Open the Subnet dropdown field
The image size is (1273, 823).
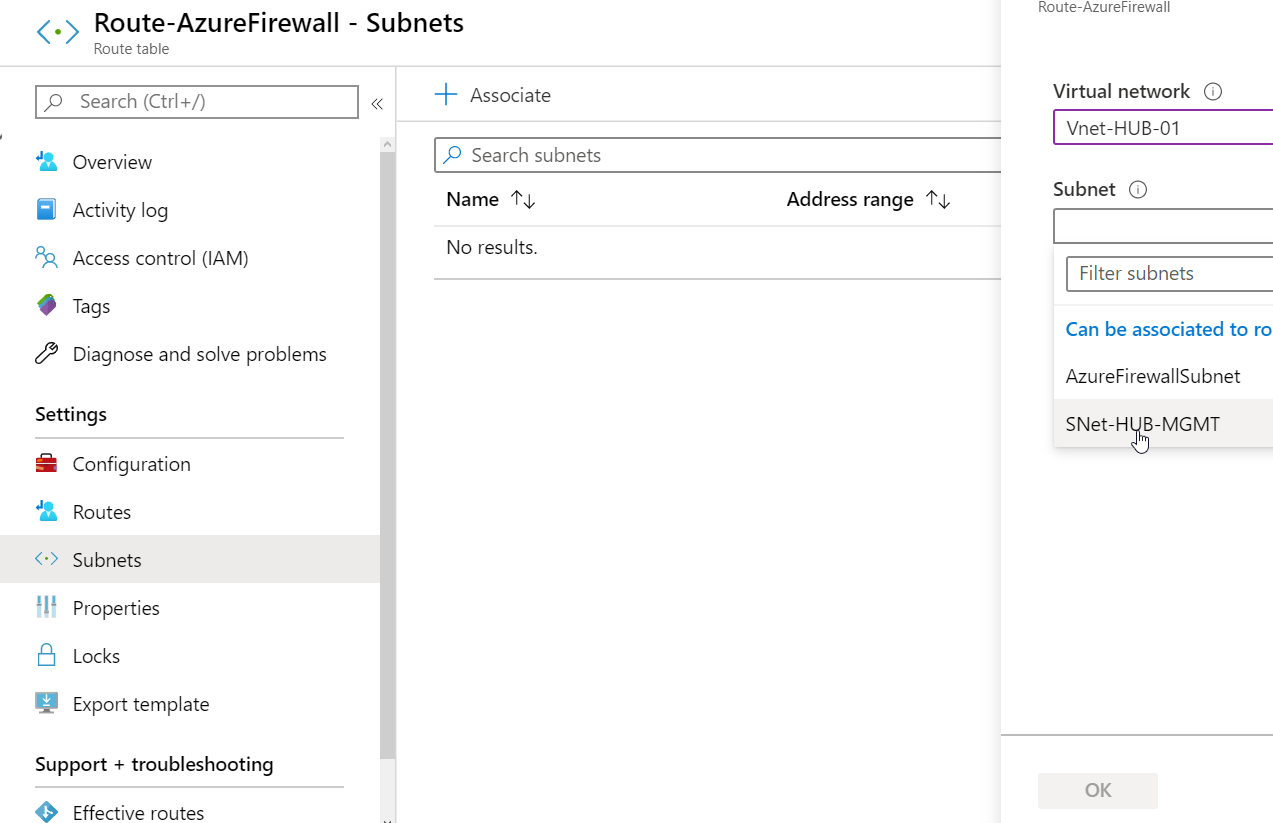tap(1163, 226)
